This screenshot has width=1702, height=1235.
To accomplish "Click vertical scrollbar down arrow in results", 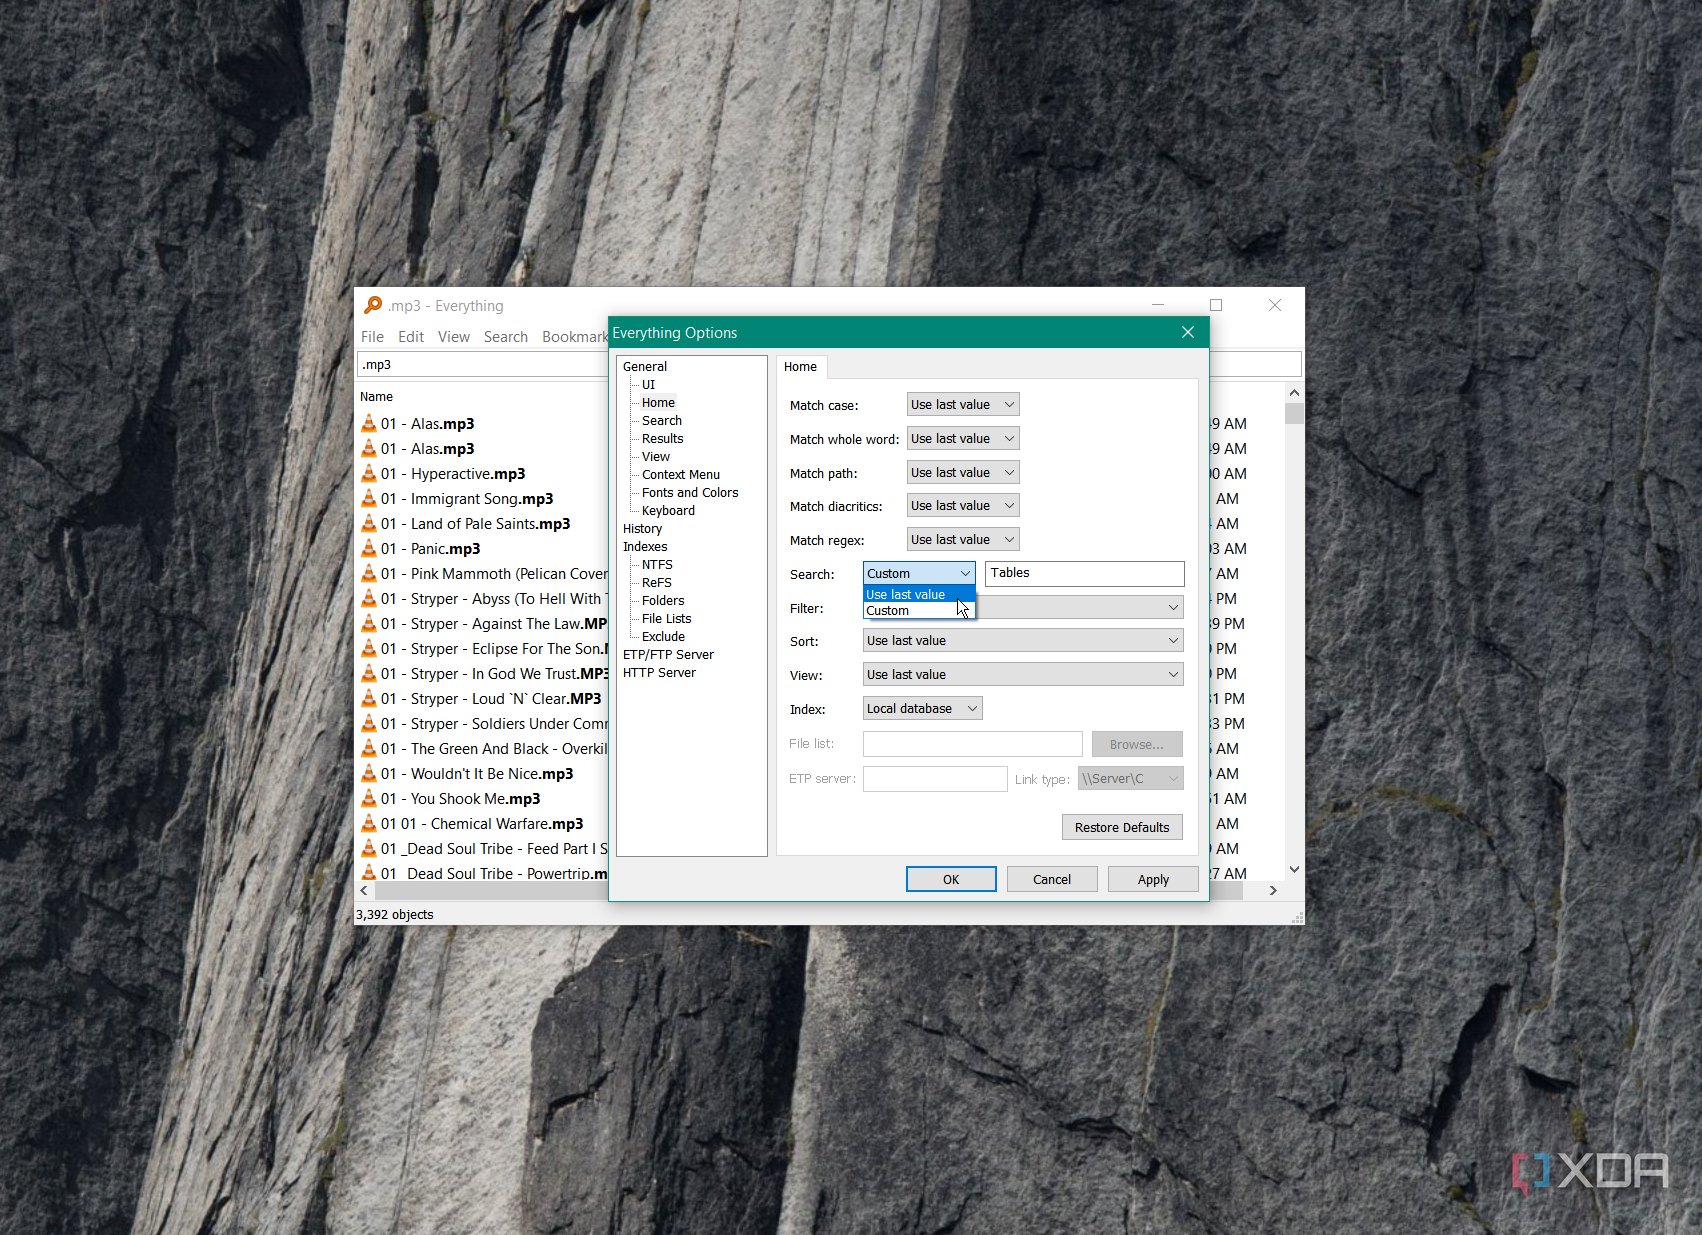I will coord(1294,870).
